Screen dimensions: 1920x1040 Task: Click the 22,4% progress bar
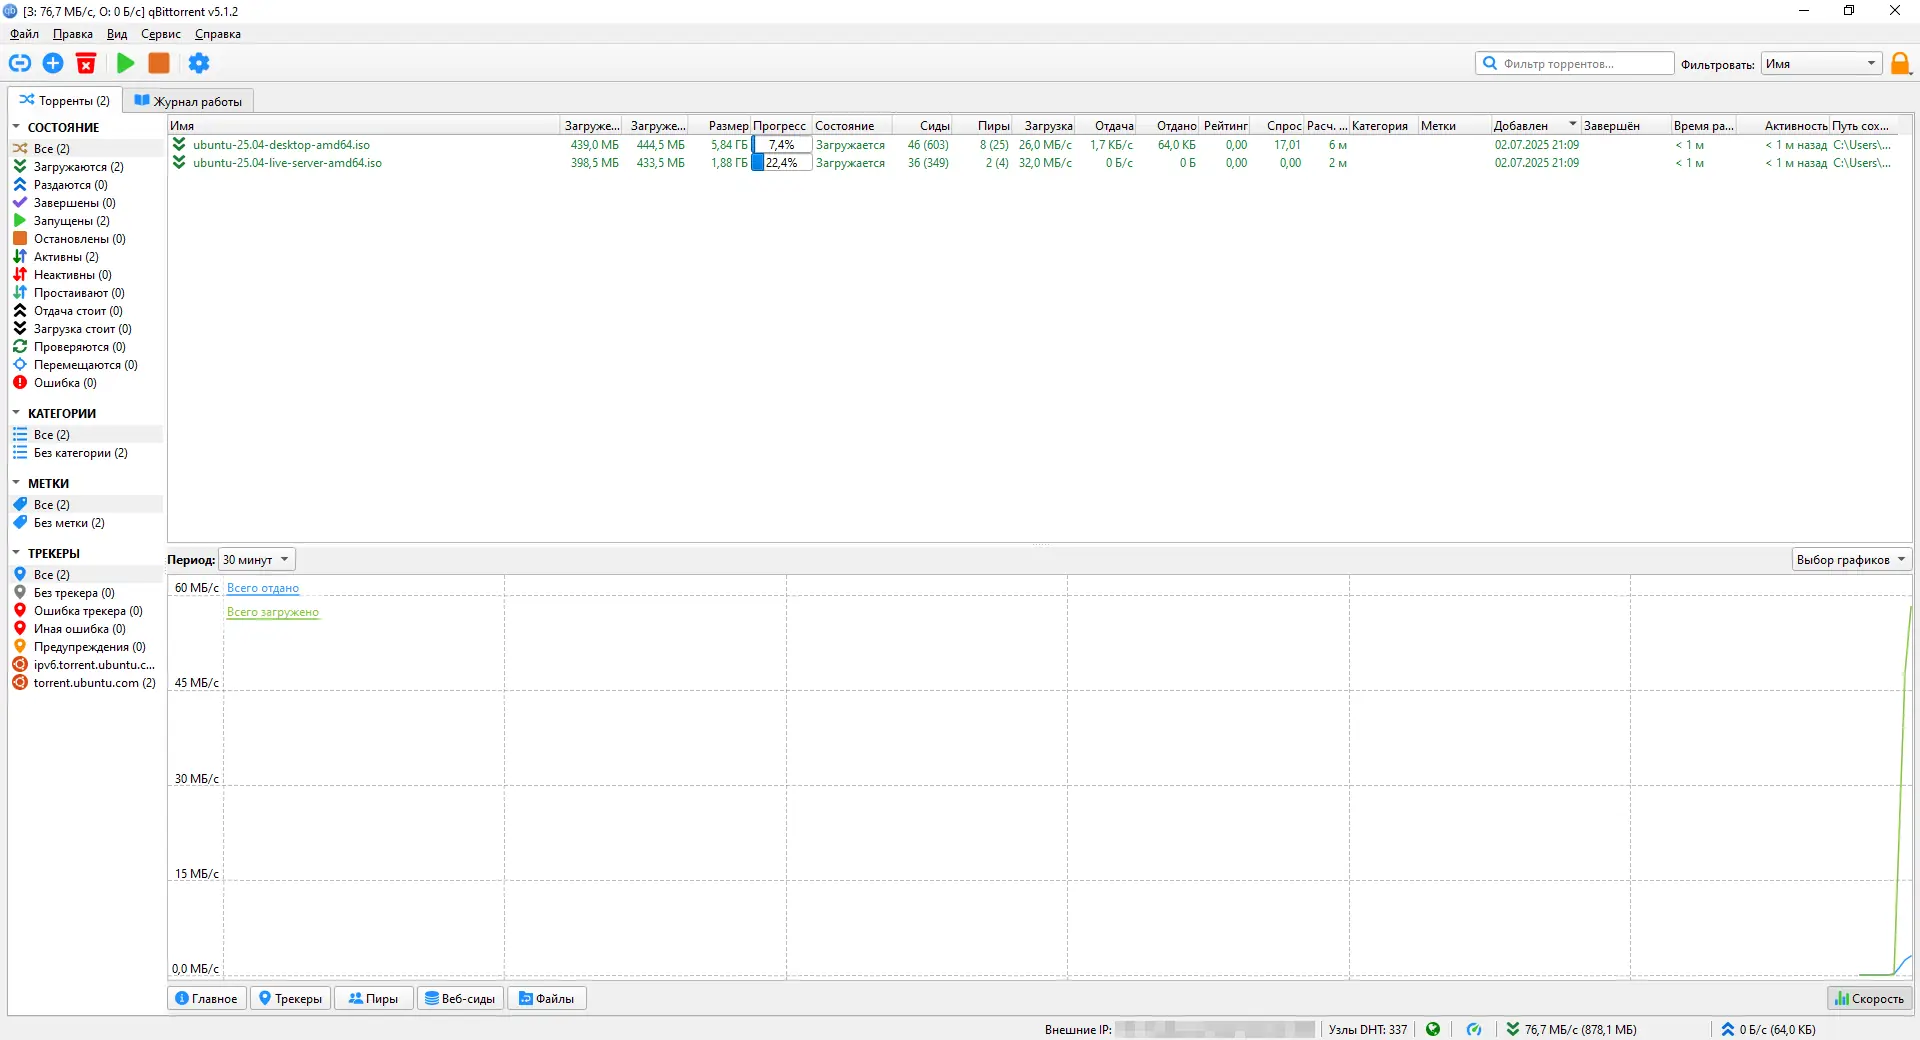click(x=781, y=163)
